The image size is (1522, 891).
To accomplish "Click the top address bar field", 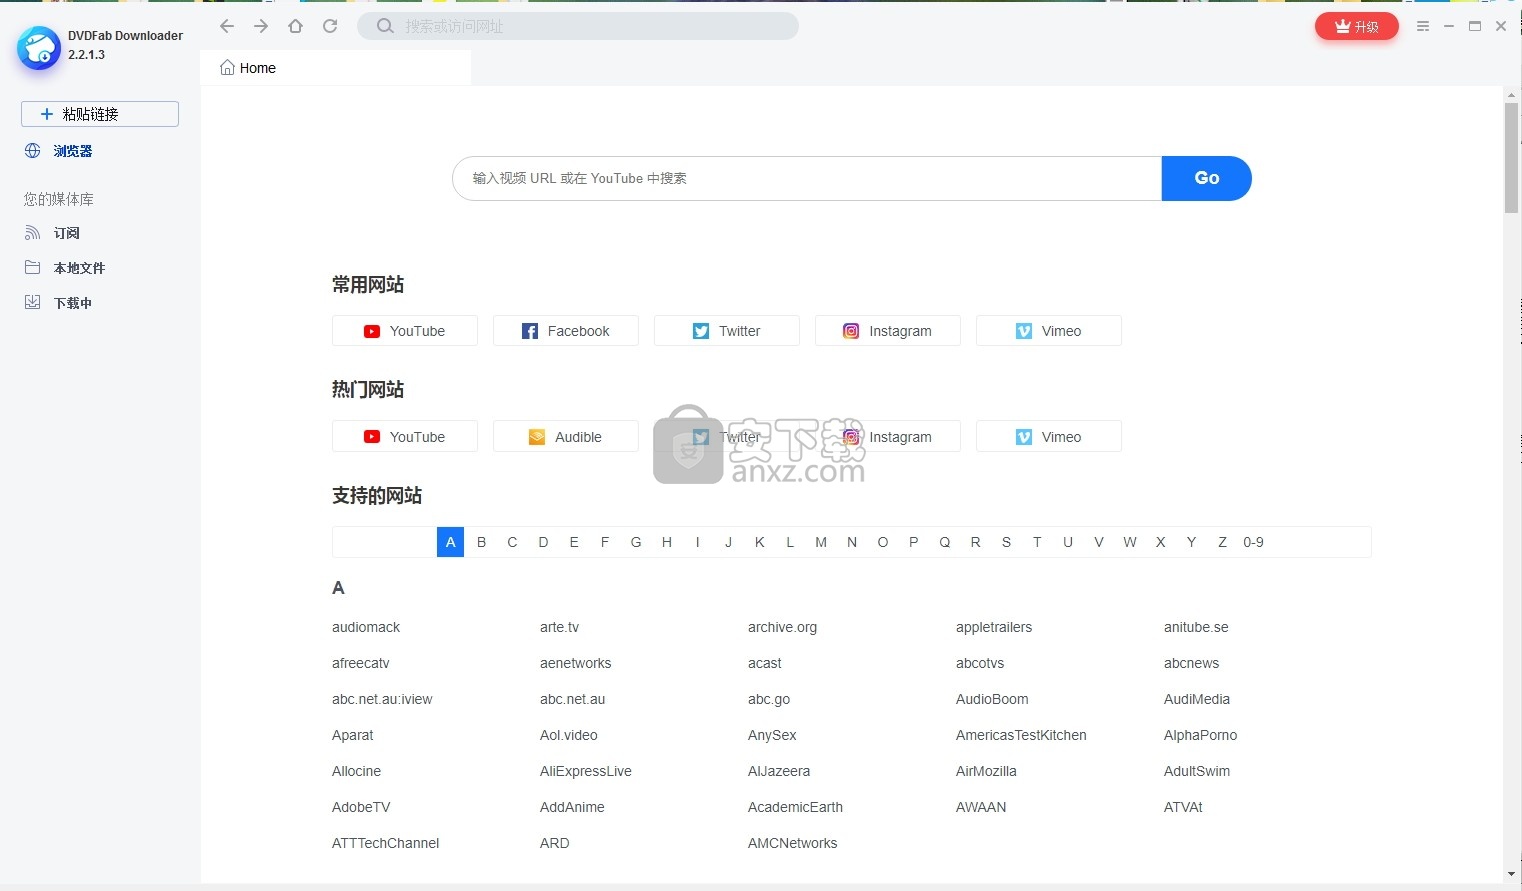I will coord(578,26).
